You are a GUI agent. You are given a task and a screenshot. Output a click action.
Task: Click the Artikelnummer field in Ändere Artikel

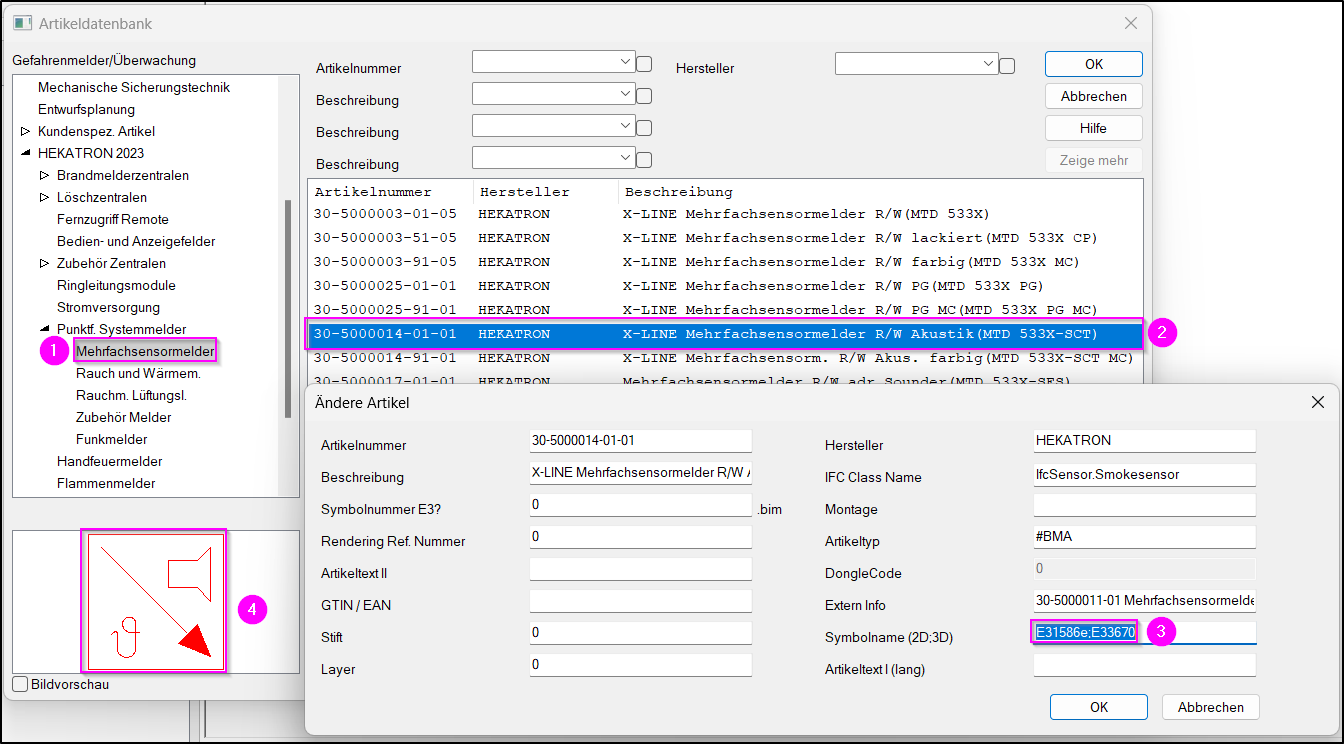640,441
